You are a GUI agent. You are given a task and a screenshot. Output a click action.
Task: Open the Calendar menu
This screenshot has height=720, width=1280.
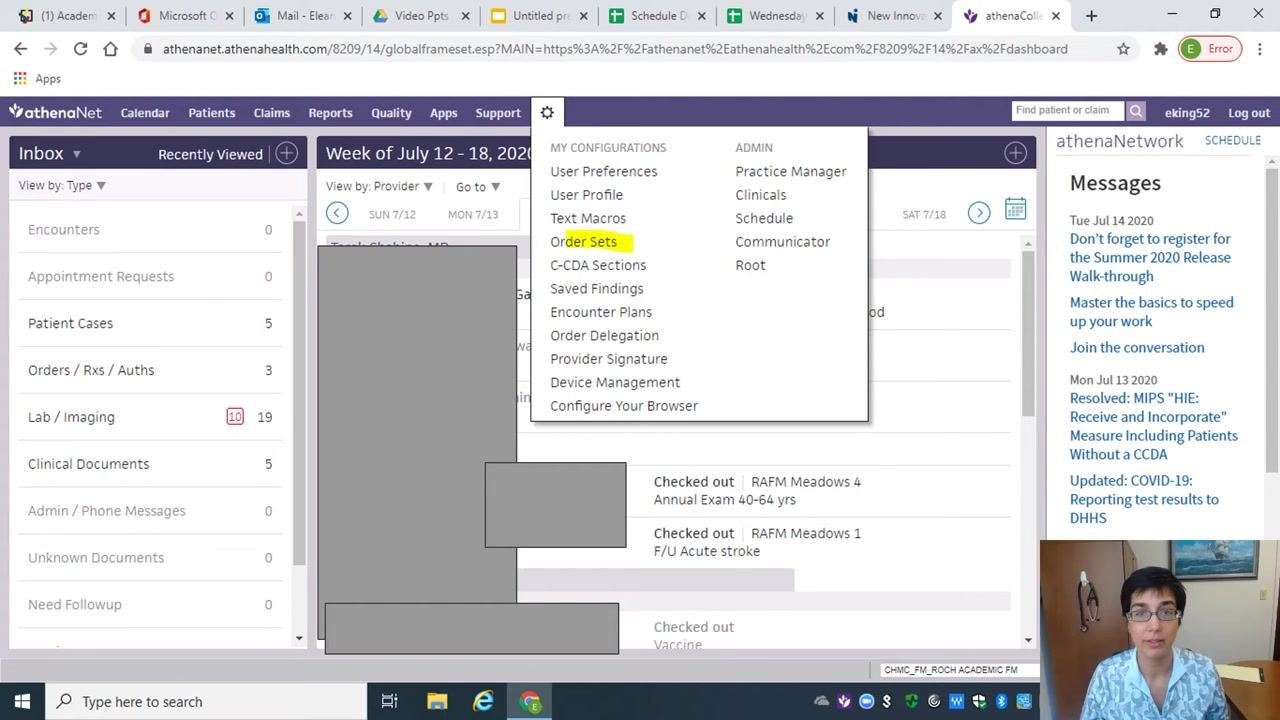coord(145,113)
